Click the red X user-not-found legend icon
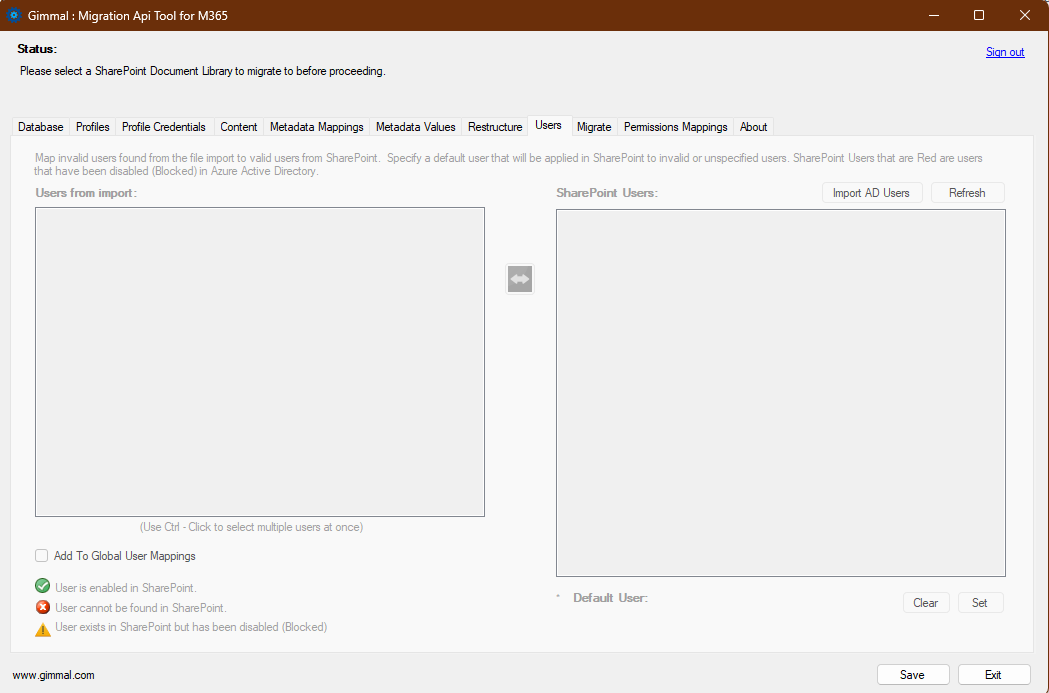The width and height of the screenshot is (1049, 693). coord(41,607)
